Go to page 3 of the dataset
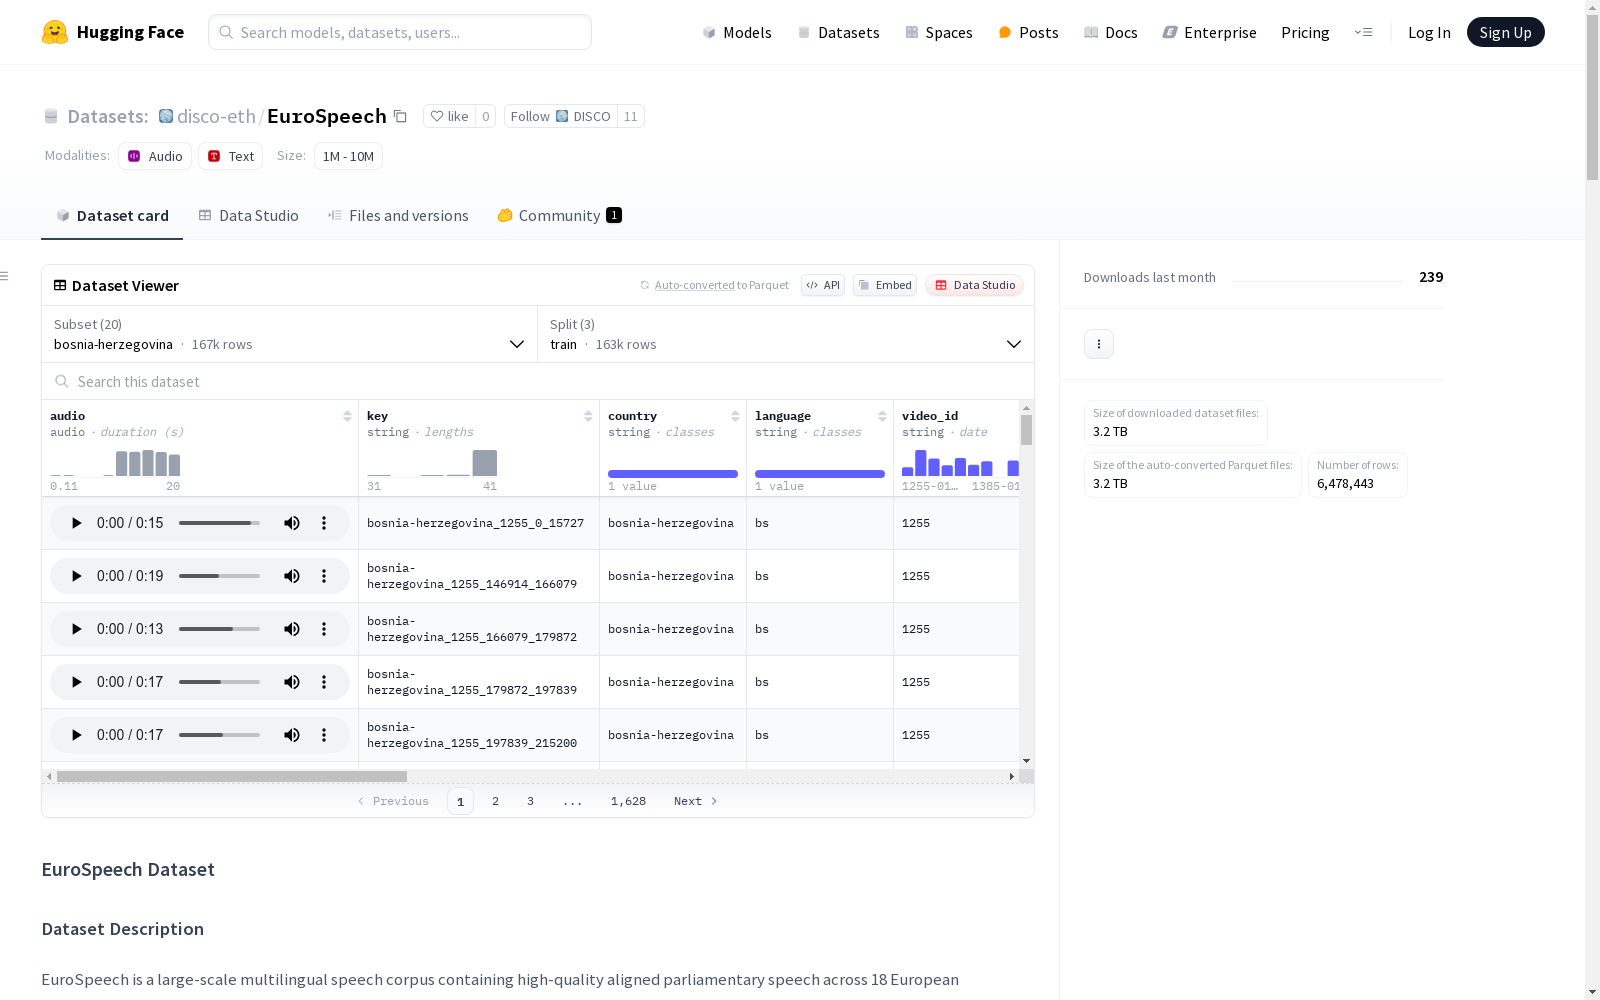This screenshot has width=1600, height=1000. 530,801
